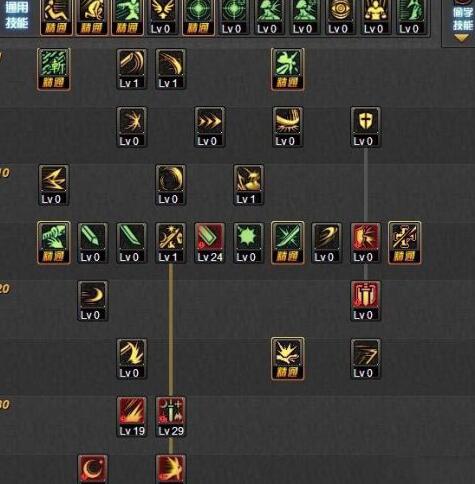This screenshot has height=484, width=475.
Task: Click the golden shield with cross skill
Action: (366, 127)
